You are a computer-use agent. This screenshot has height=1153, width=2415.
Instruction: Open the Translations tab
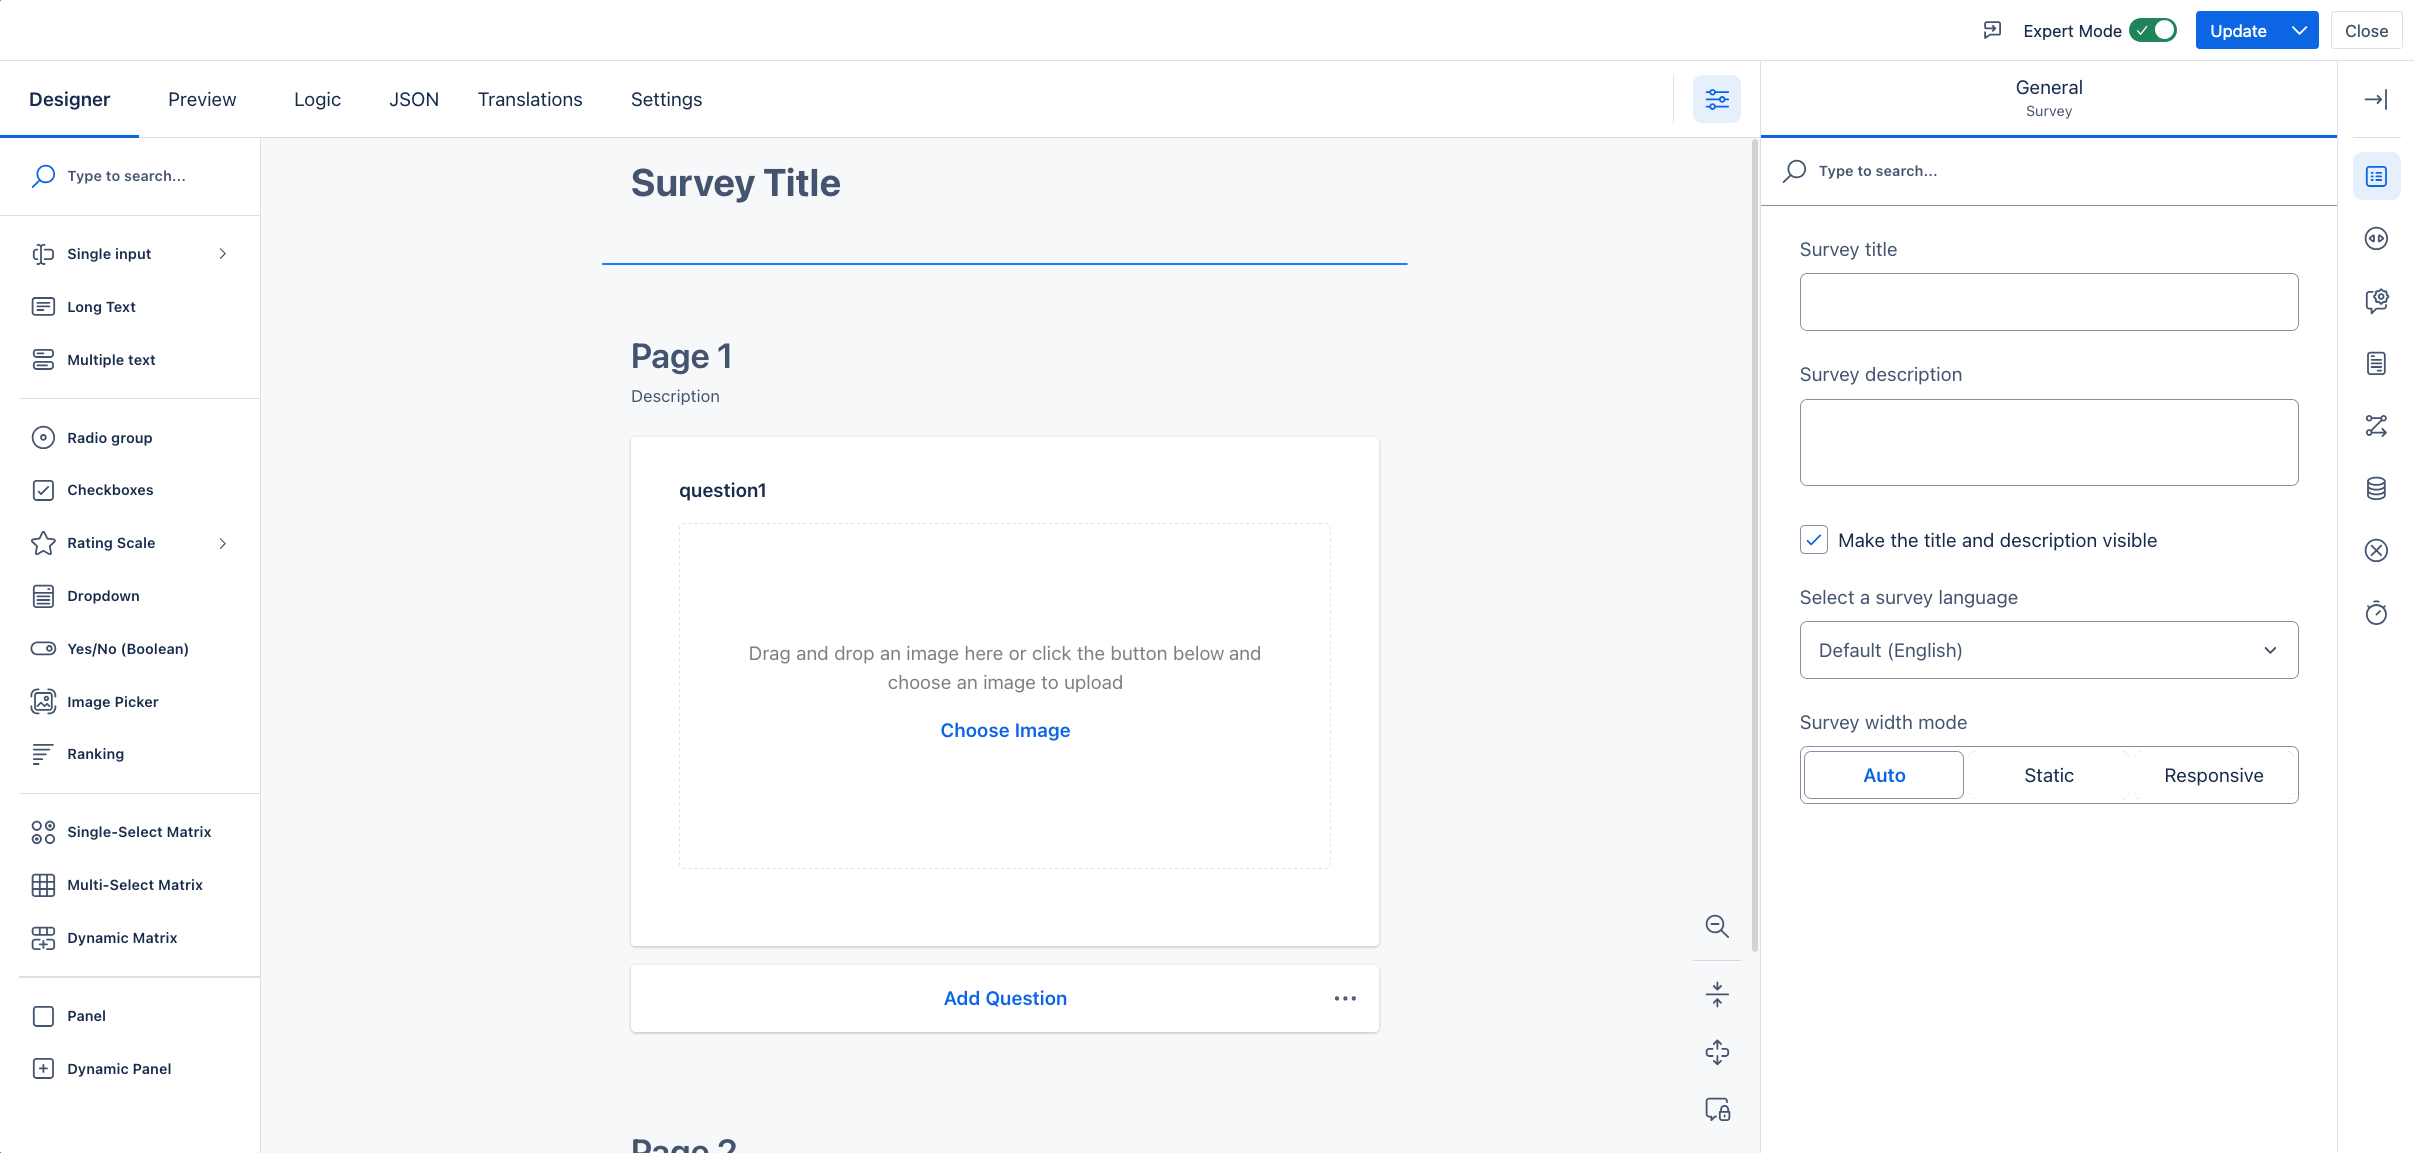pos(529,99)
